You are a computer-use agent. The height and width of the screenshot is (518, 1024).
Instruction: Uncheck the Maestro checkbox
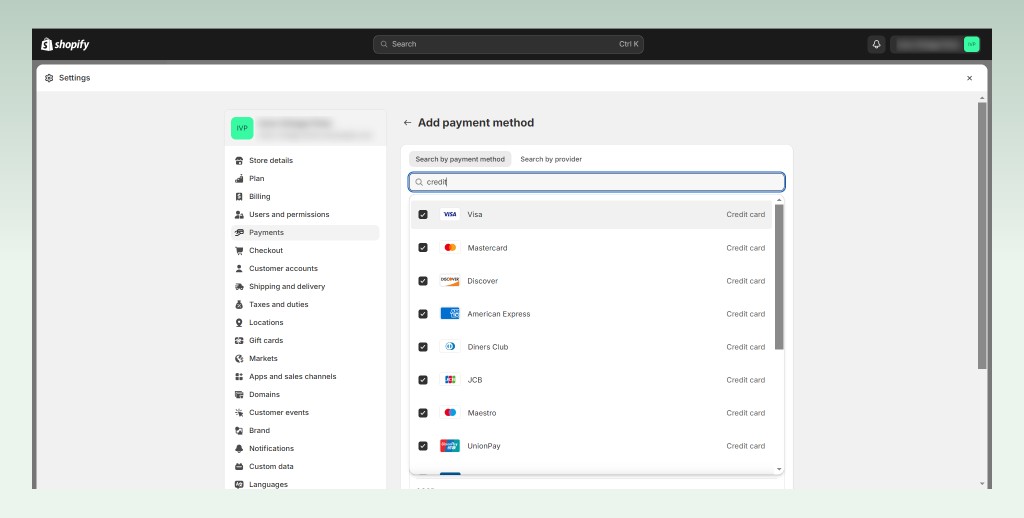tap(423, 413)
